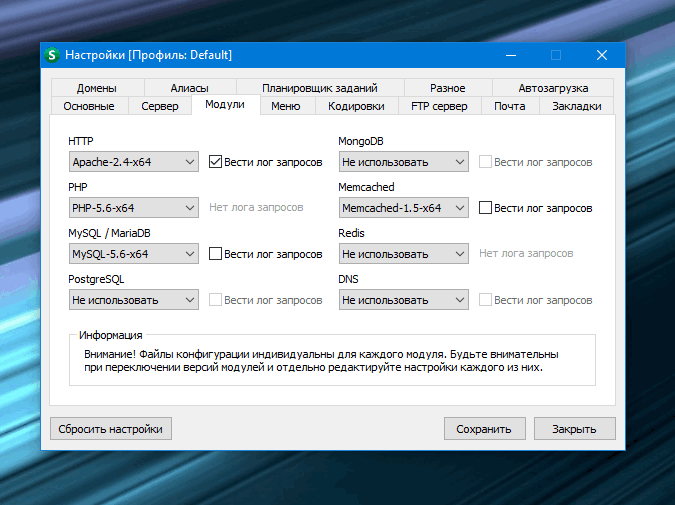Open the PostgreSQL module dropdown
This screenshot has height=505, width=675.
pos(133,300)
